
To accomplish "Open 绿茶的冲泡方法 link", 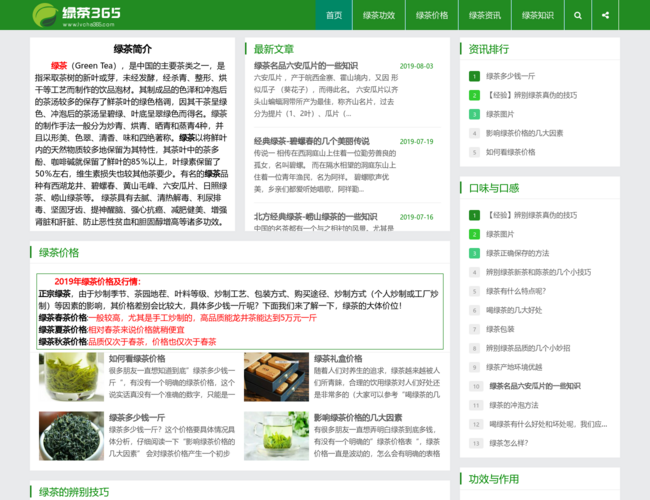I will point(514,405).
